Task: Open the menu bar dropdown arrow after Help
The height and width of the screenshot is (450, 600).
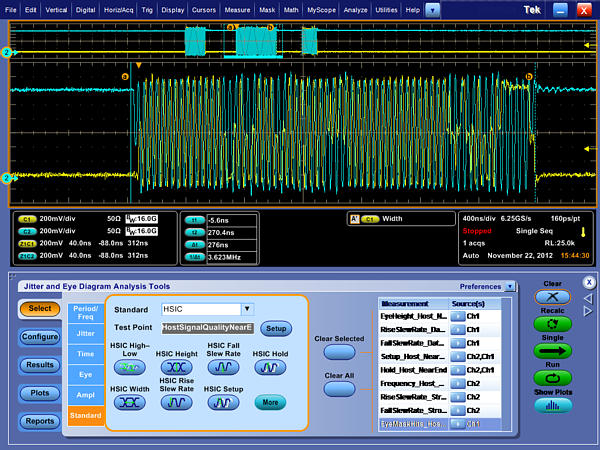Action: [431, 8]
